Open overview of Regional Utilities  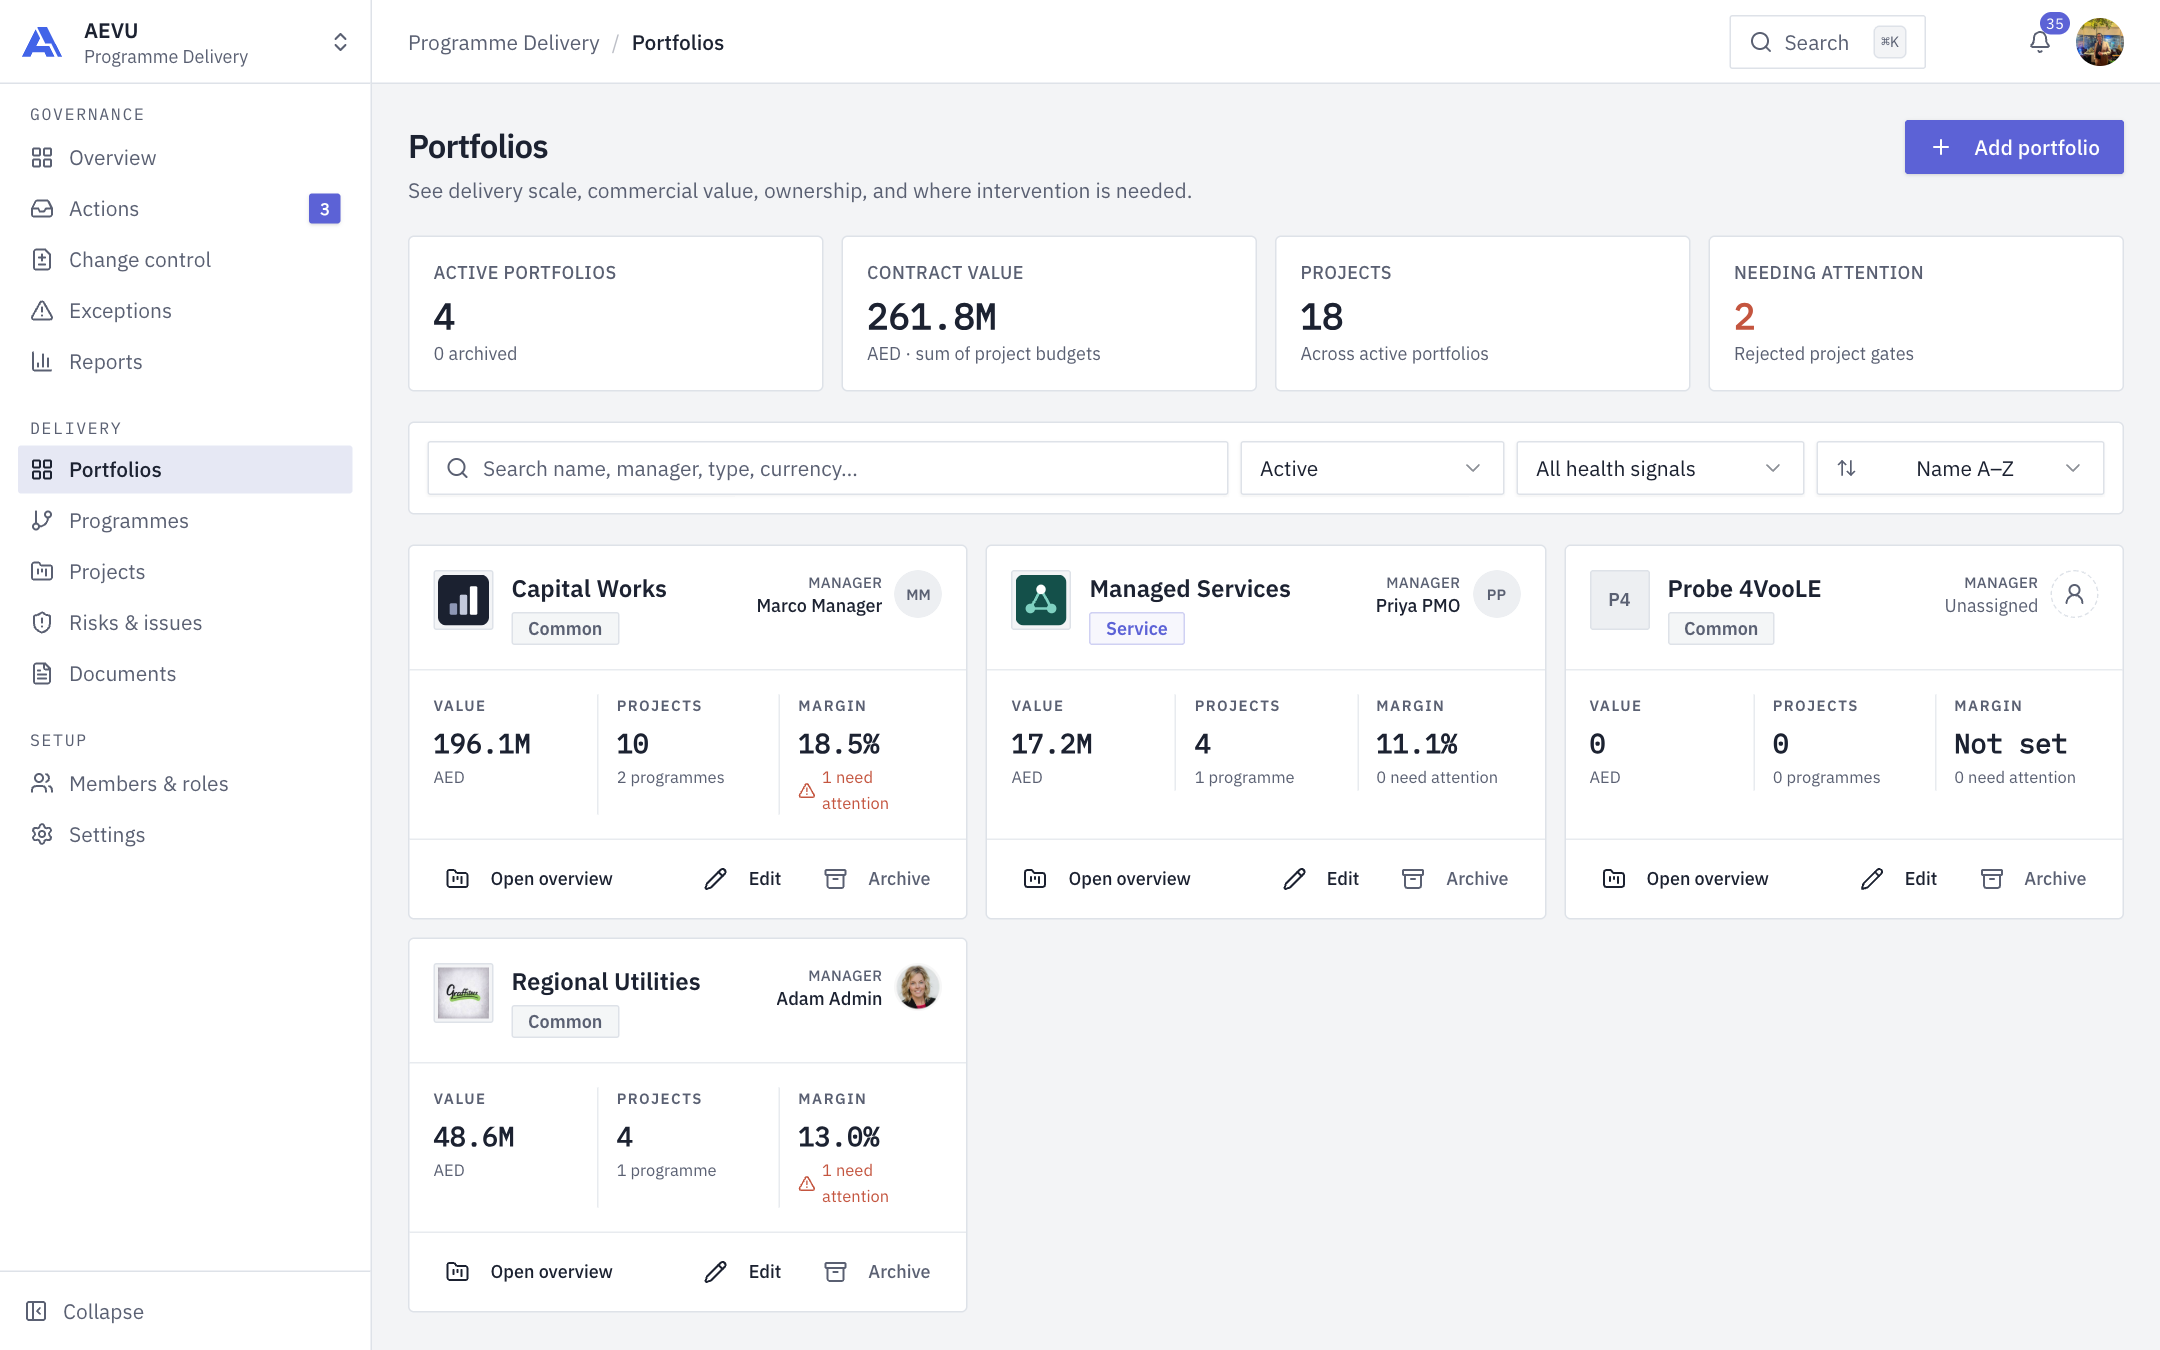(529, 1272)
